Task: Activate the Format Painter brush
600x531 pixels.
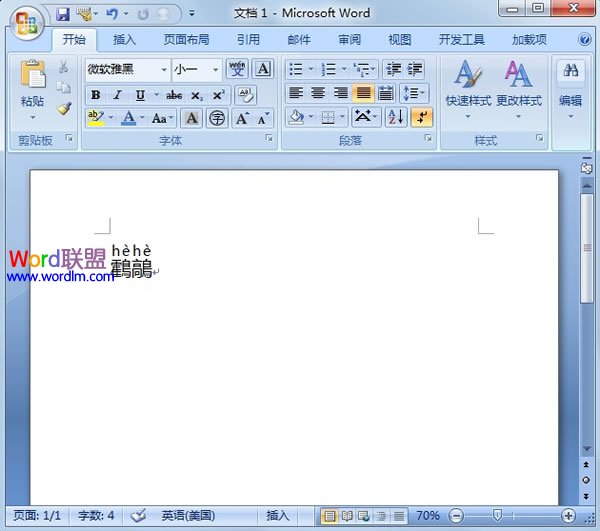Action: 64,109
